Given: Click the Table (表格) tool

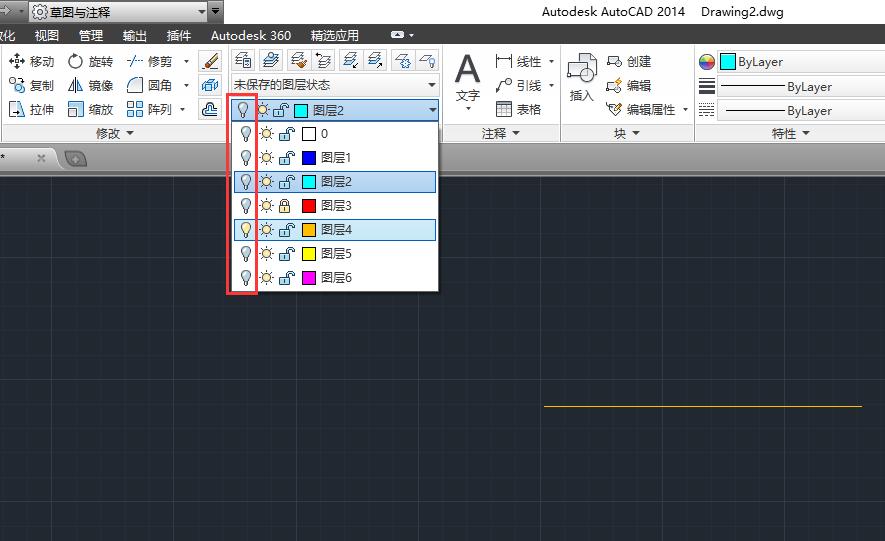Looking at the screenshot, I should pyautogui.click(x=518, y=109).
